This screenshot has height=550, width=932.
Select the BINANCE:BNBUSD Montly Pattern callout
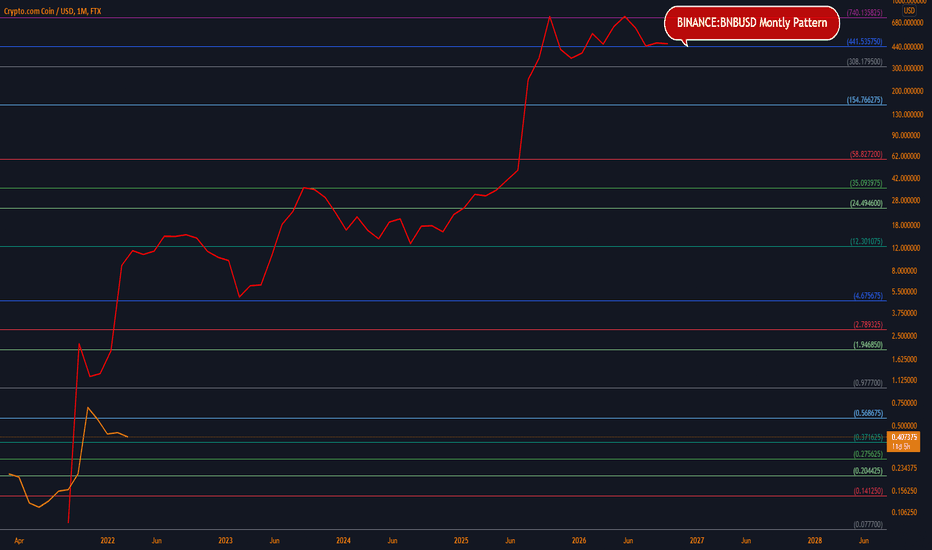pos(751,23)
